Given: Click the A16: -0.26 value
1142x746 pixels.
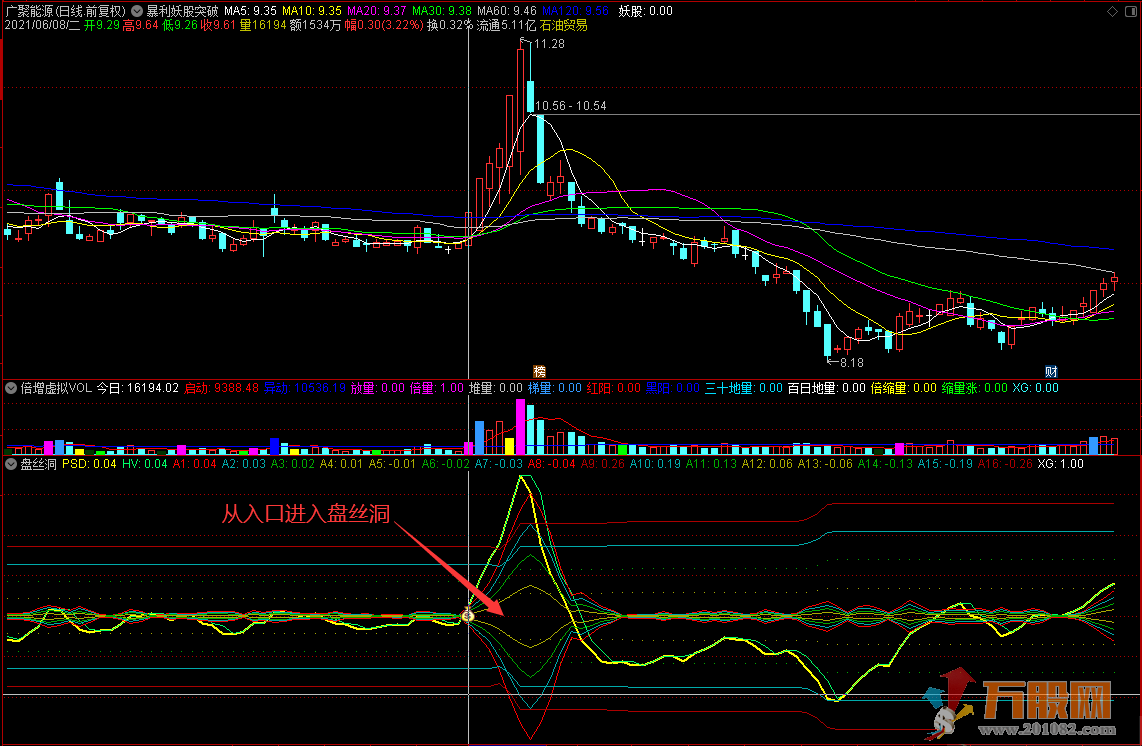Looking at the screenshot, I should pyautogui.click(x=1005, y=464).
